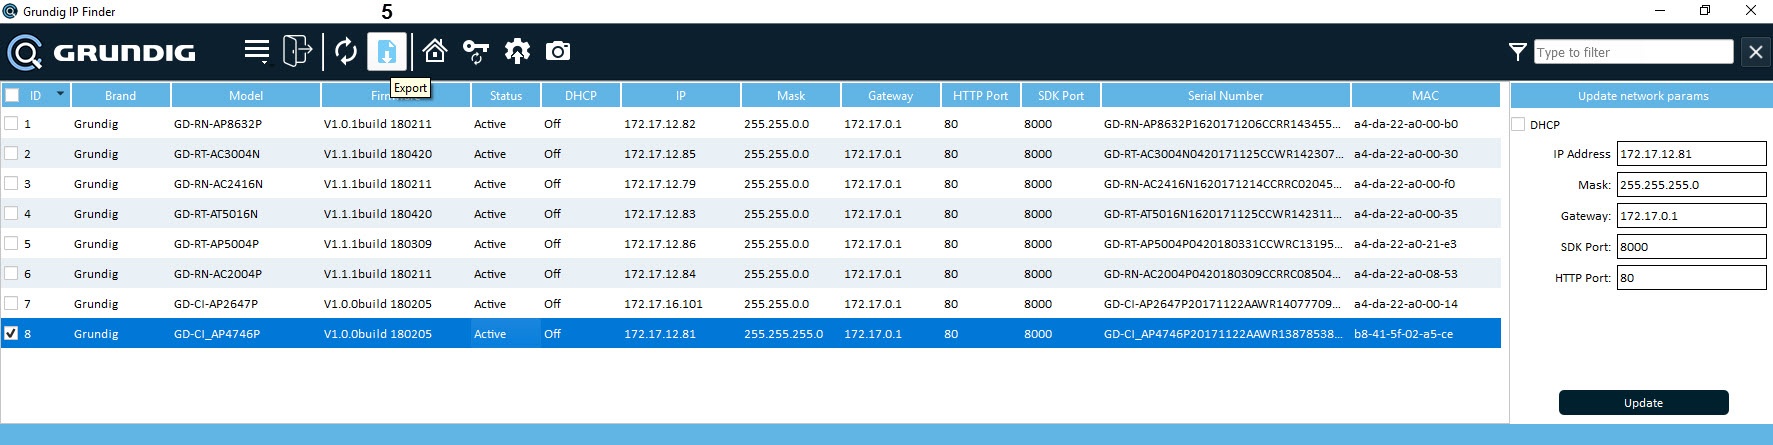The image size is (1773, 445).
Task: Click the Type to filter field
Action: [x=1633, y=52]
